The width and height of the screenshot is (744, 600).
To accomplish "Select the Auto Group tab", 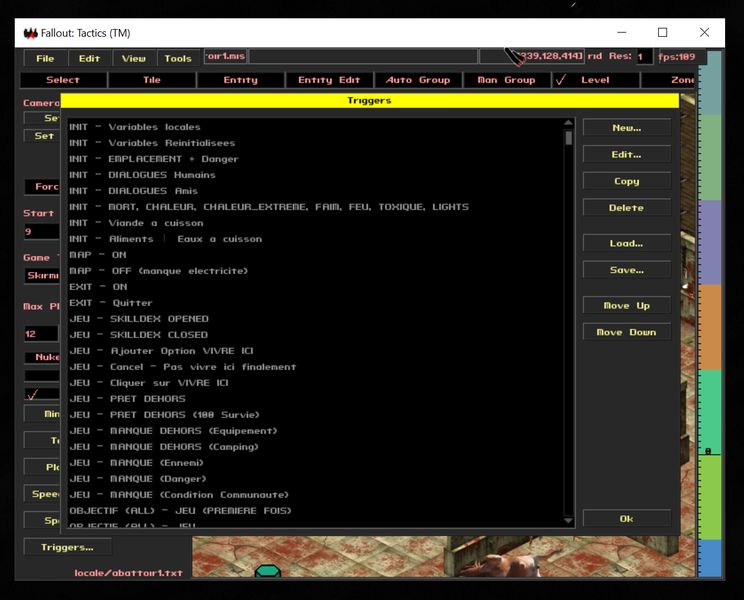I will (418, 80).
